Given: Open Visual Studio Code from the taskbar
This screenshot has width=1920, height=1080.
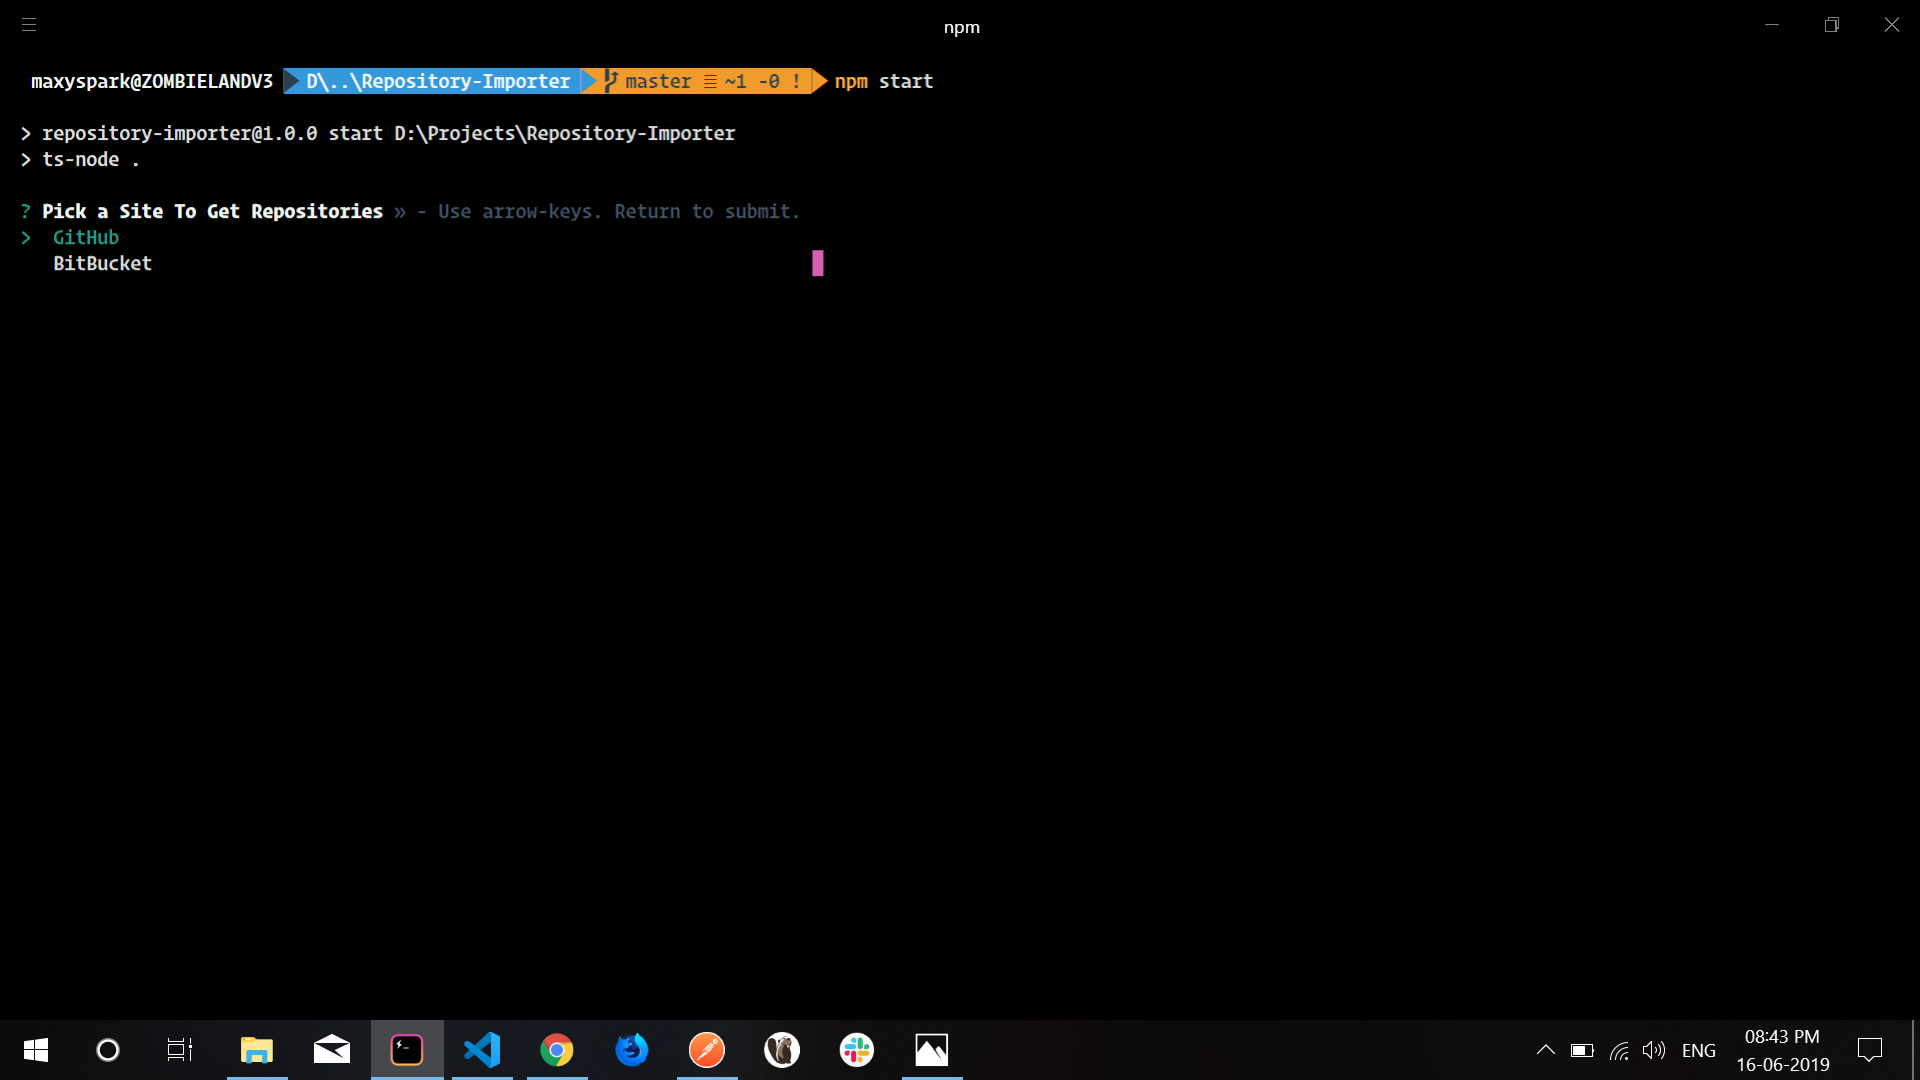Looking at the screenshot, I should pyautogui.click(x=482, y=1050).
